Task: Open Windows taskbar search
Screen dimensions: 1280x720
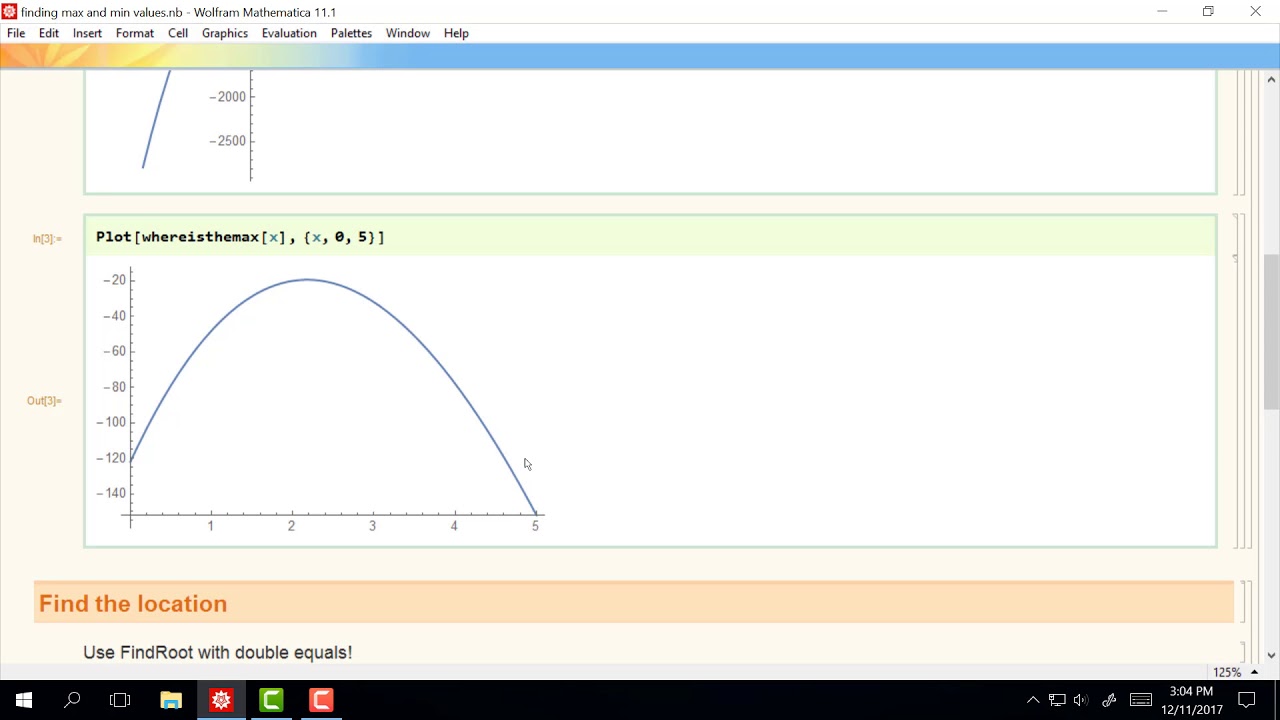Action: [72, 700]
